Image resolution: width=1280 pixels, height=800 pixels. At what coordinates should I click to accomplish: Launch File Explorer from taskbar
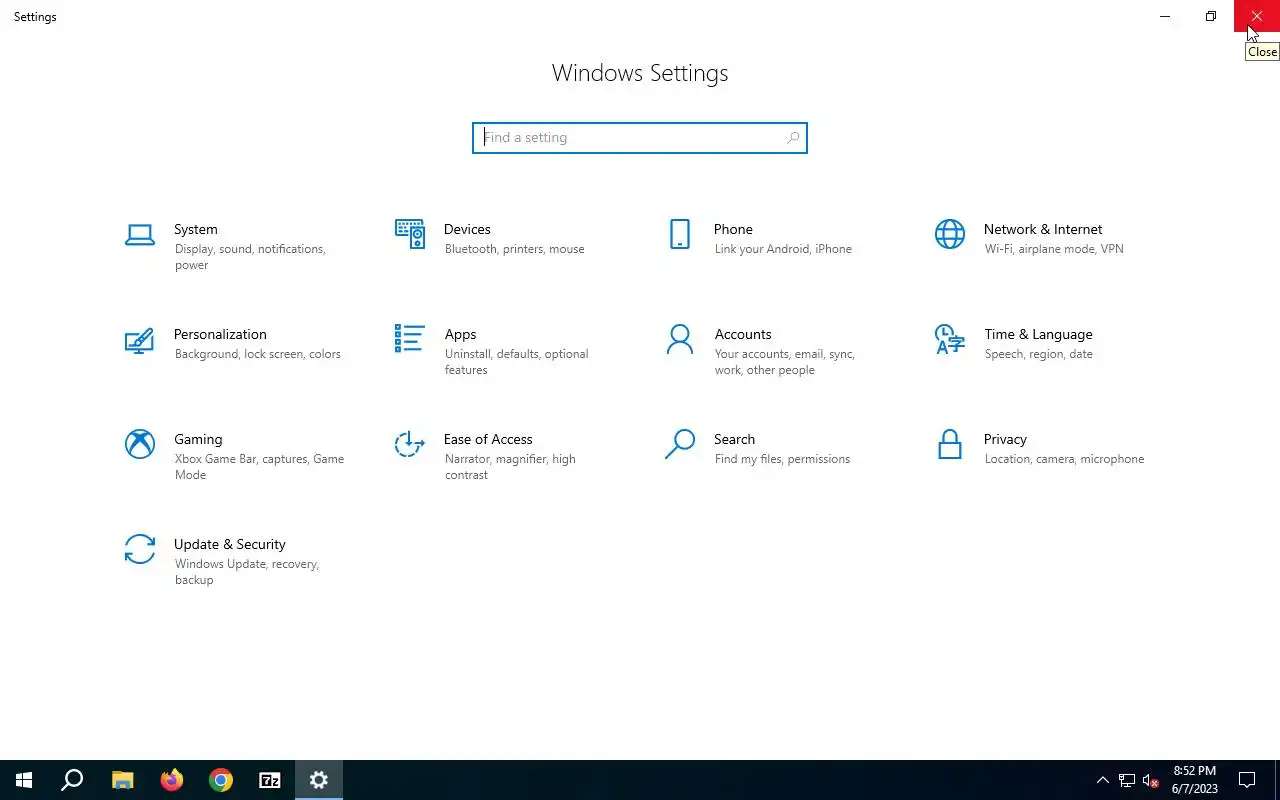pyautogui.click(x=122, y=780)
